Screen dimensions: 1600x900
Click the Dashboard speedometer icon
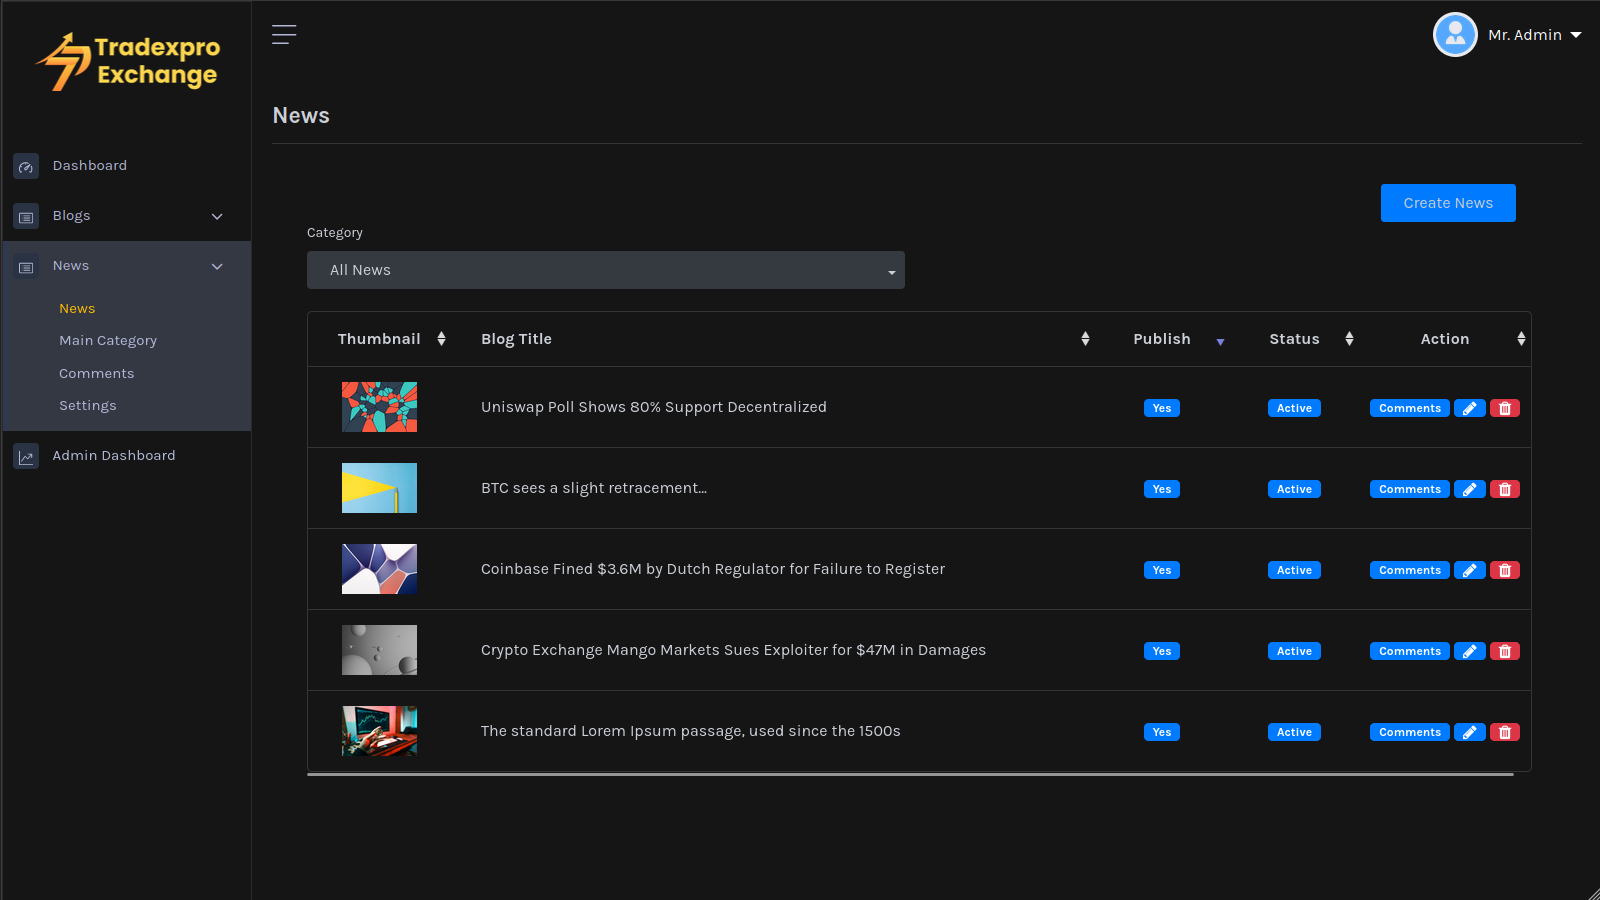[26, 166]
